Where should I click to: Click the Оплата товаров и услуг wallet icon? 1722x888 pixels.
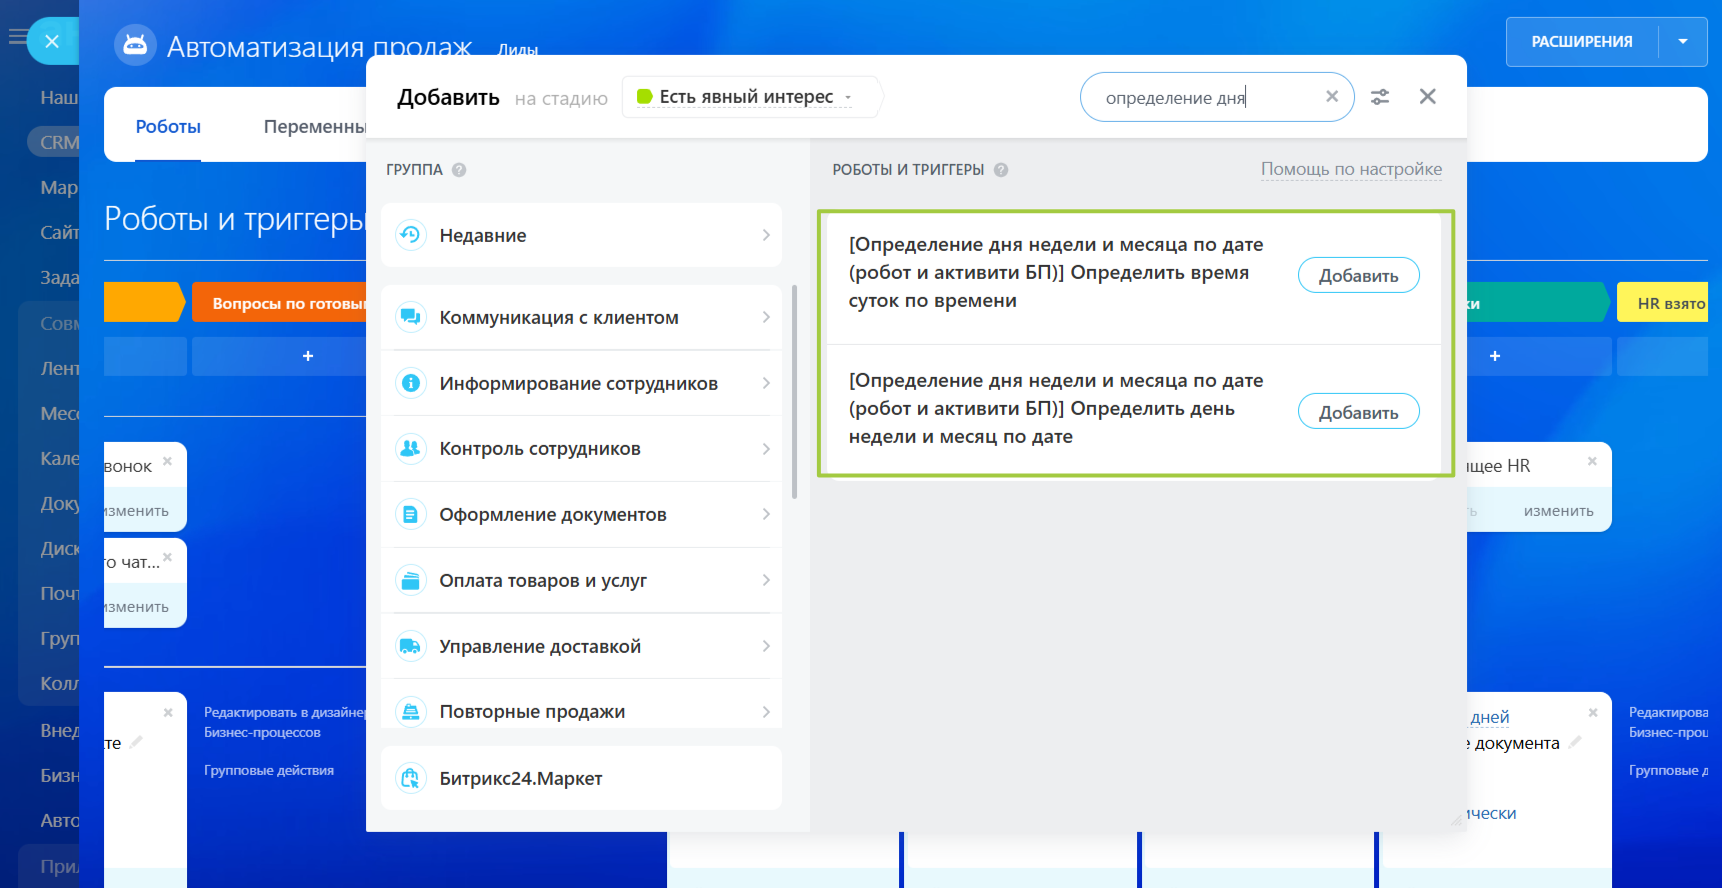(410, 580)
